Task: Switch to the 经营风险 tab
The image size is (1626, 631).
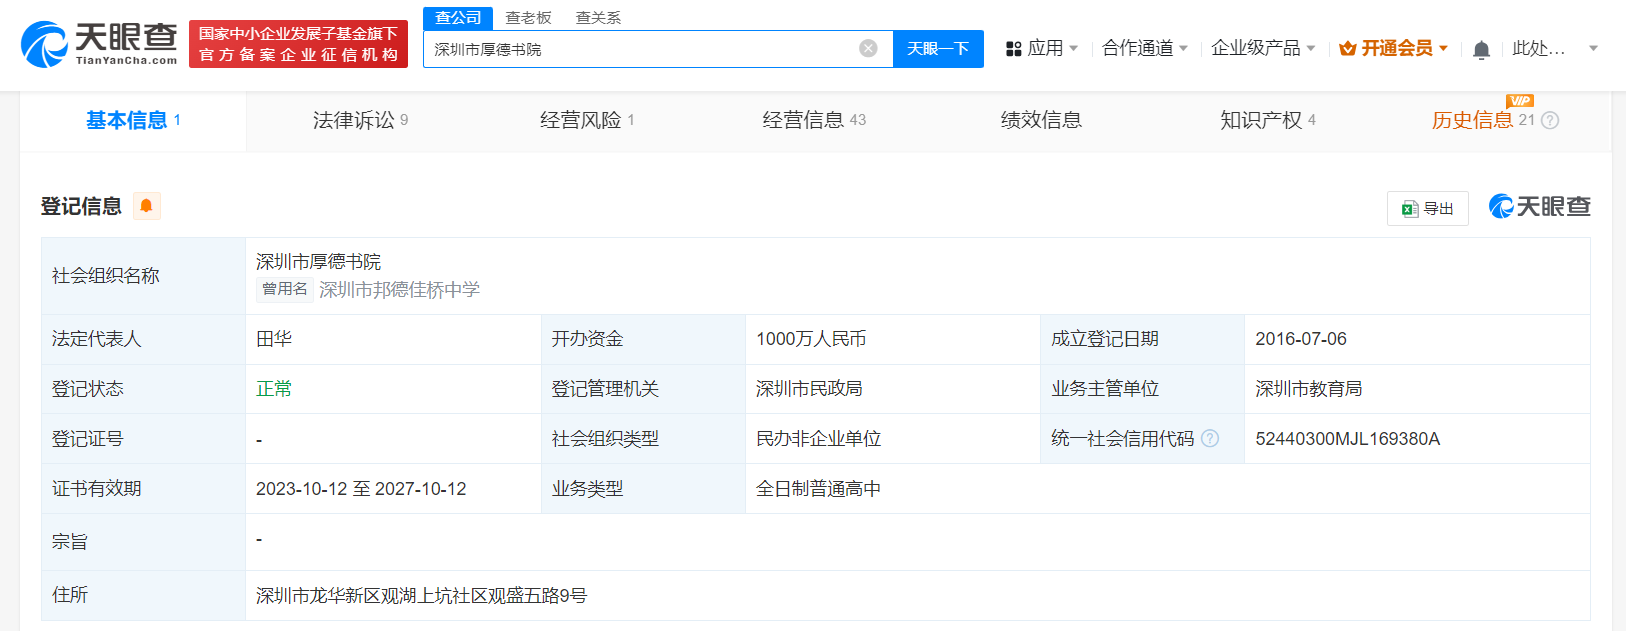Action: [587, 120]
